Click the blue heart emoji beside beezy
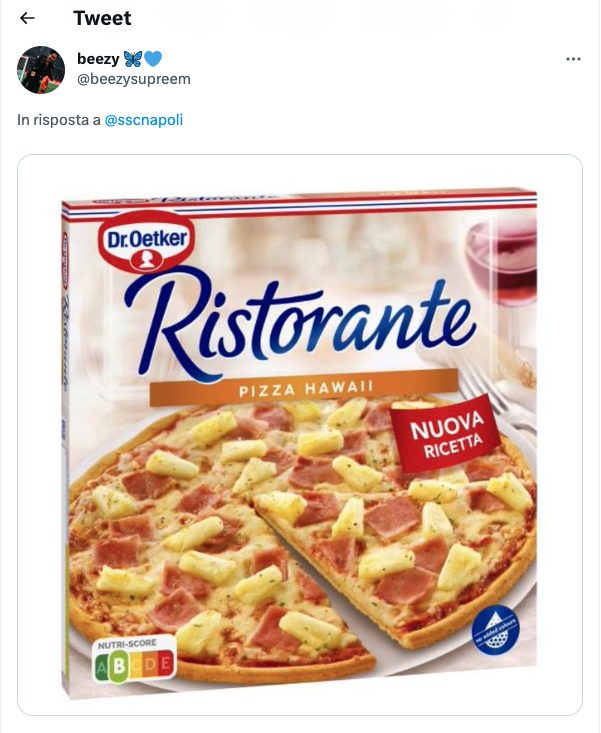Screen dimensions: 601x733 click(153, 59)
